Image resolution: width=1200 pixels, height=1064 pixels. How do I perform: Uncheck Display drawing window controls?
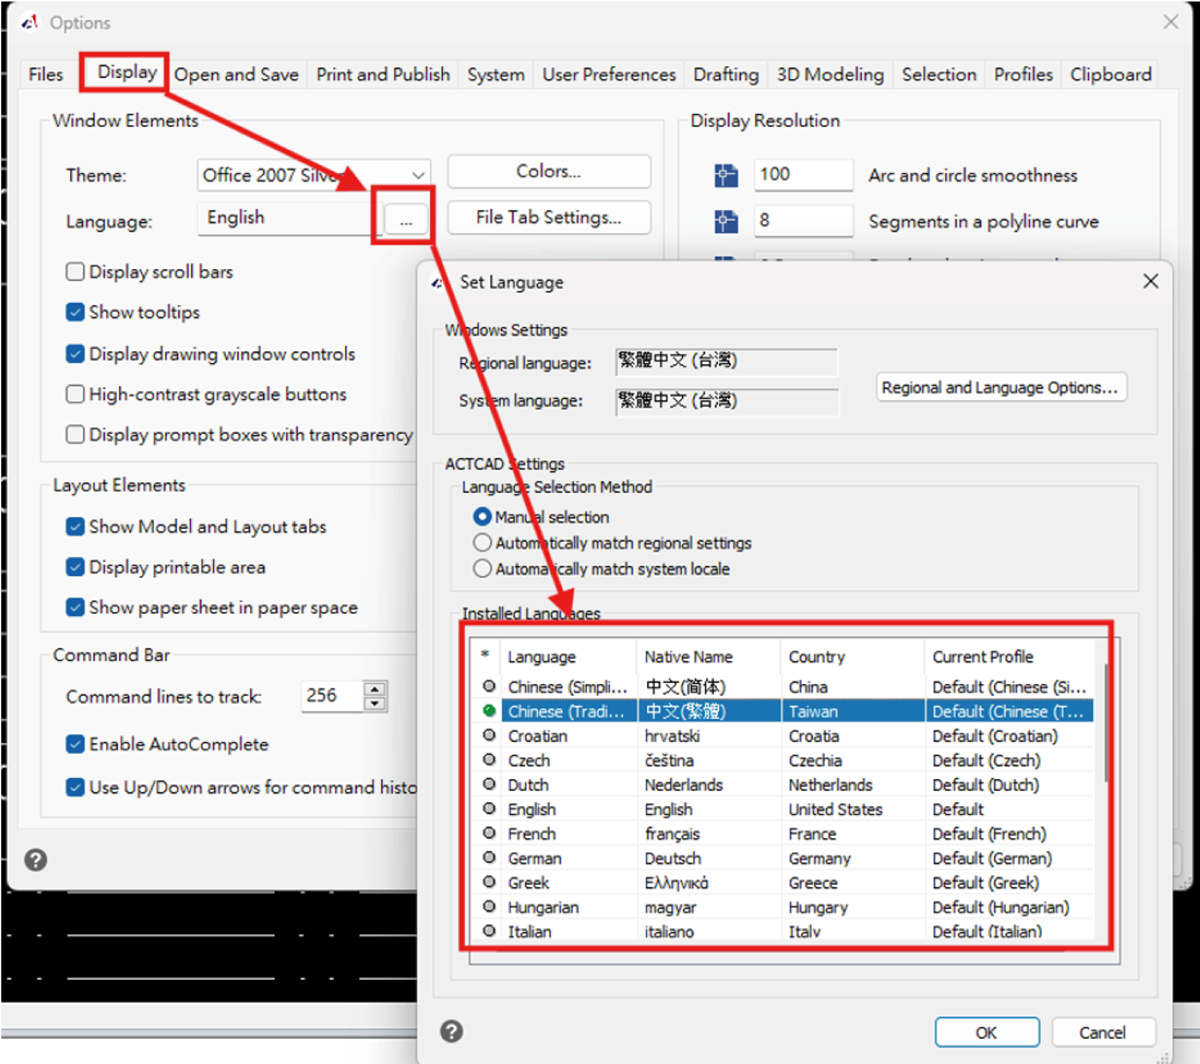(75, 354)
